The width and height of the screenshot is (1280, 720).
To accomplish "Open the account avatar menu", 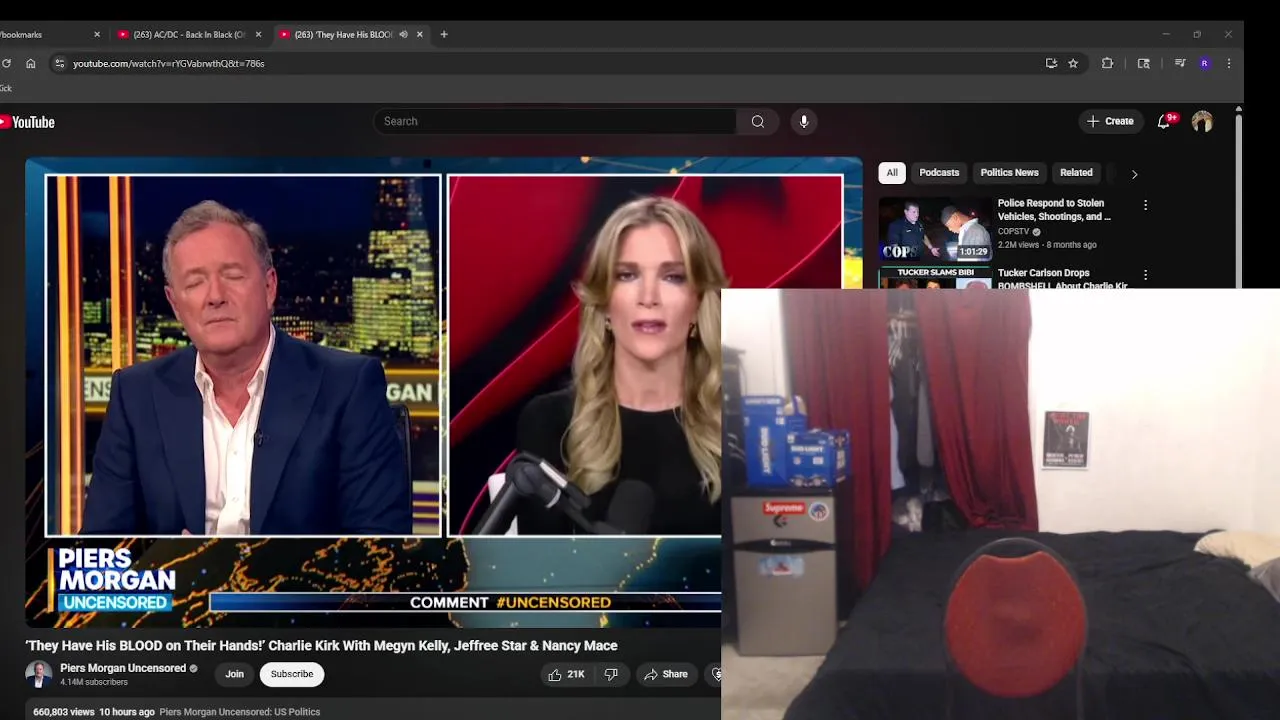I will (1202, 122).
